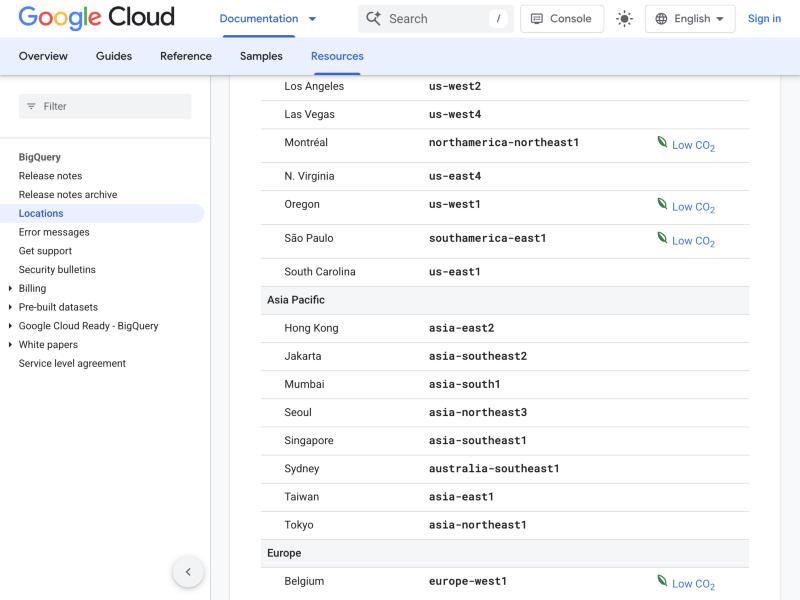This screenshot has height=600, width=800.
Task: Click the us-west2 region code
Action: tap(455, 86)
